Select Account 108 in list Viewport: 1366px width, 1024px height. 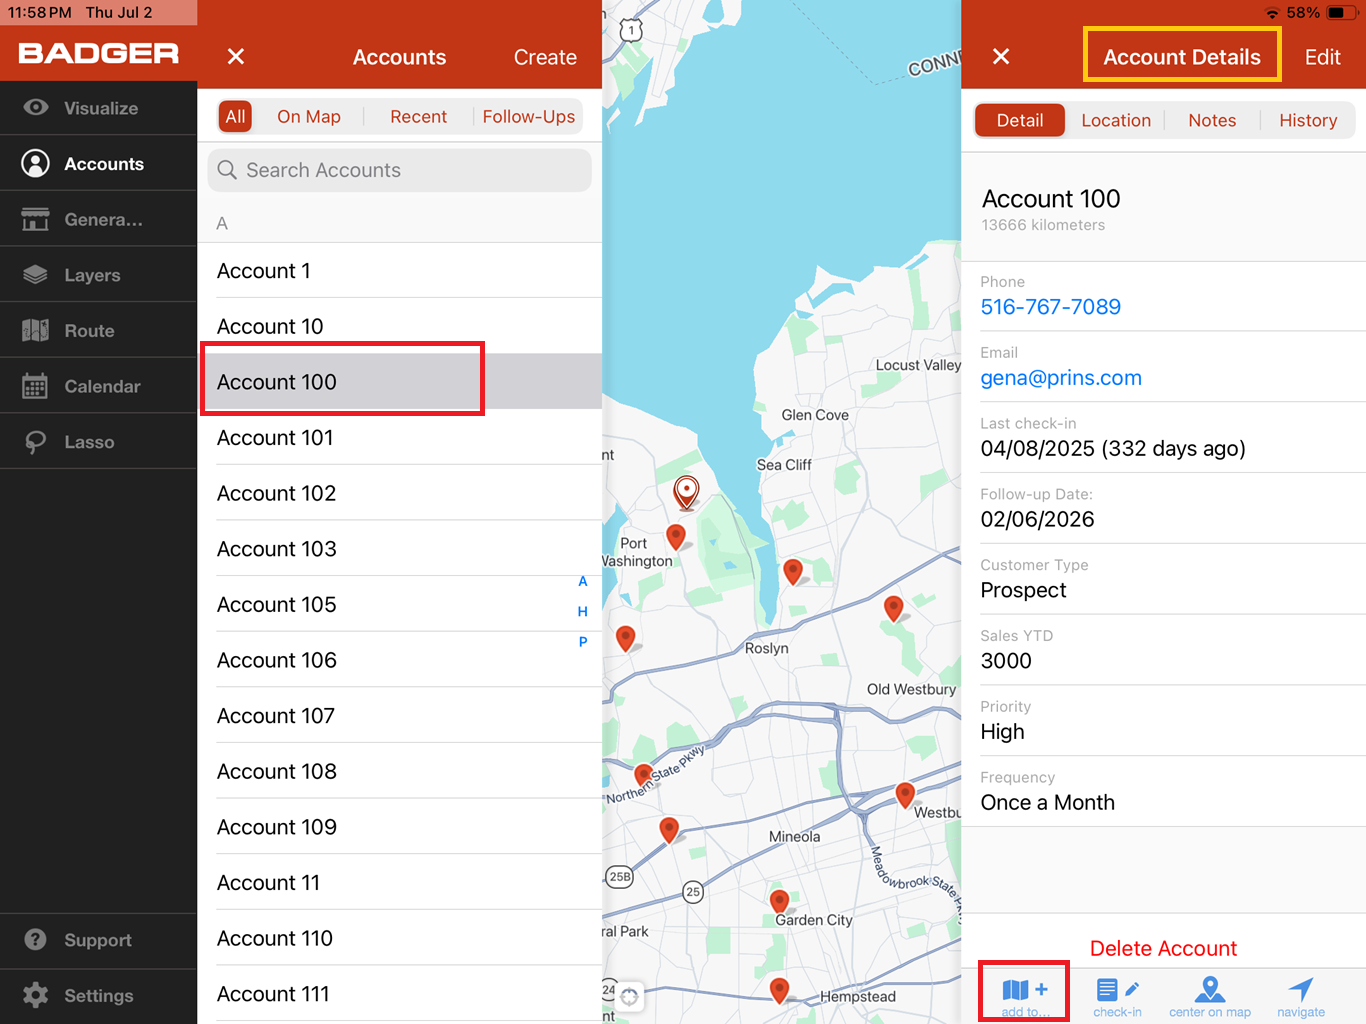pos(400,771)
